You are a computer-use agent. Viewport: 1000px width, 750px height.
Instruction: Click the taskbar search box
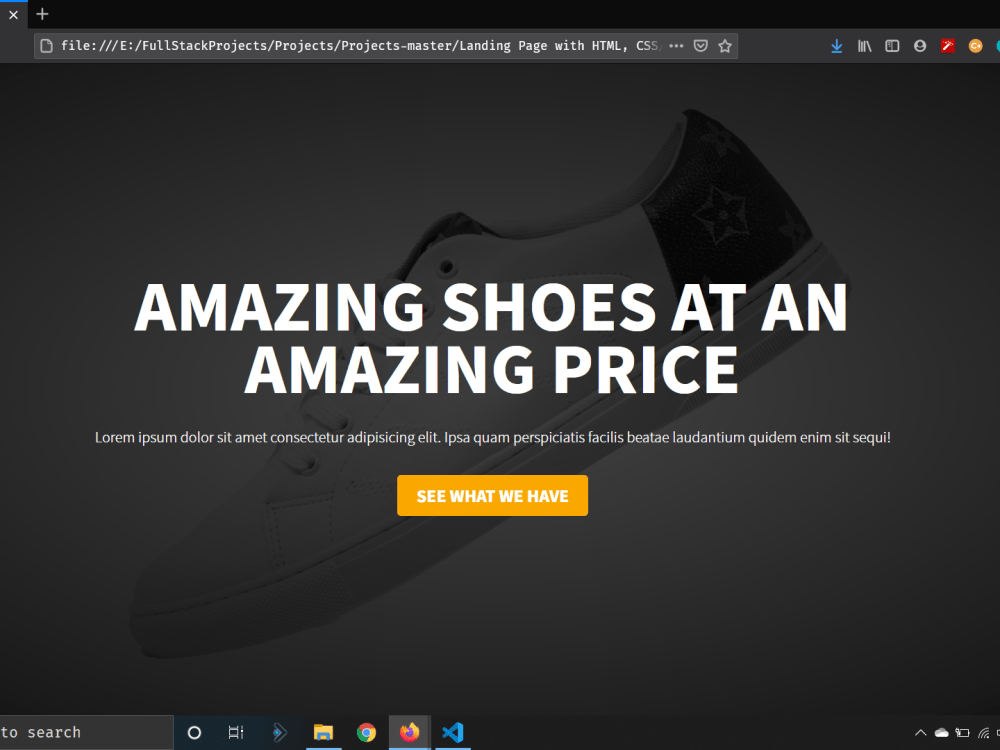click(86, 732)
